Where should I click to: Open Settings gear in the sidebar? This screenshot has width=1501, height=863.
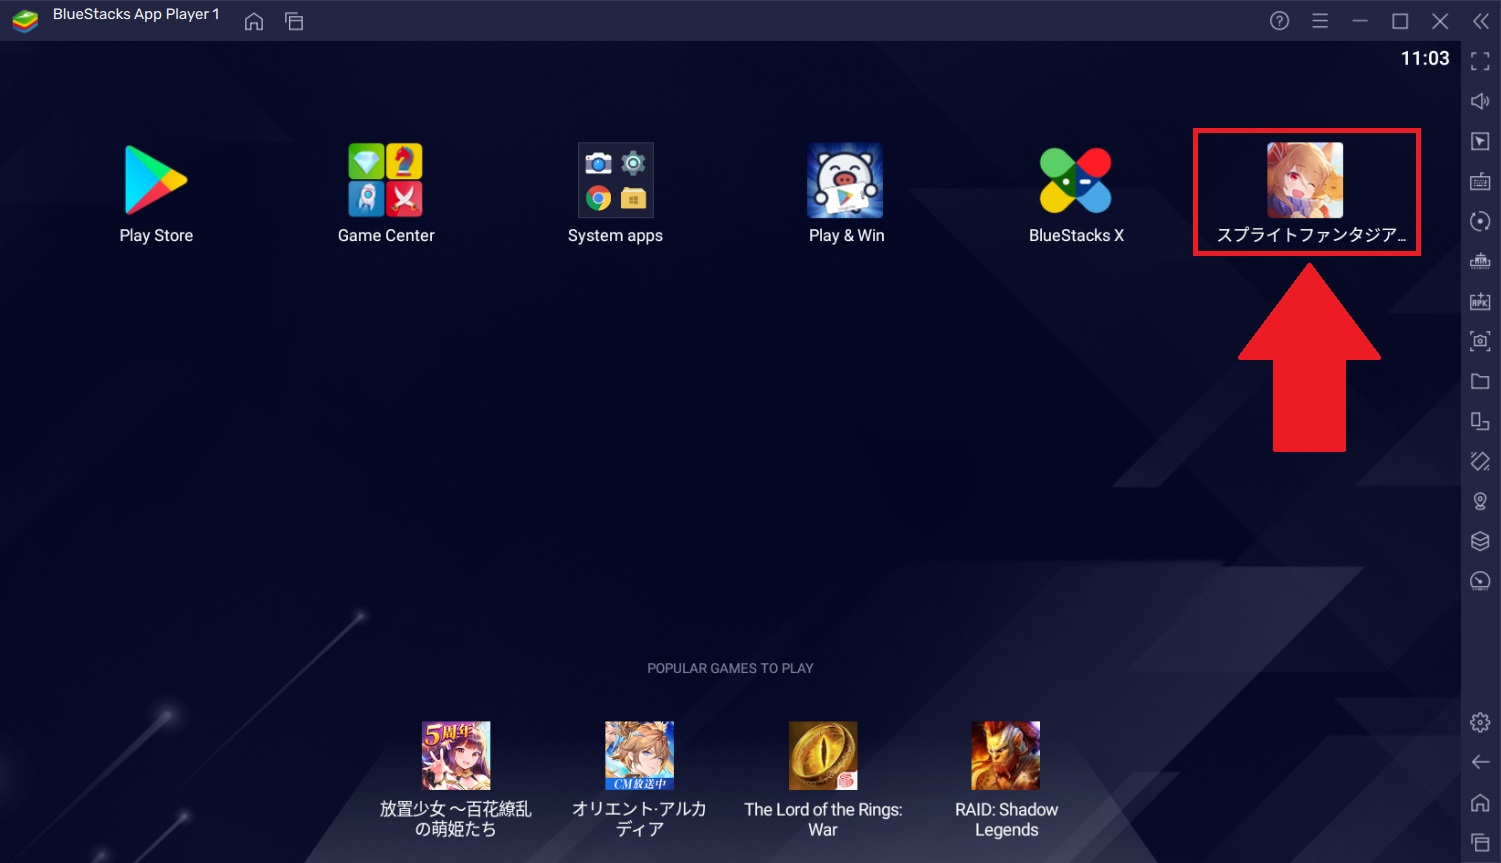[x=1480, y=722]
